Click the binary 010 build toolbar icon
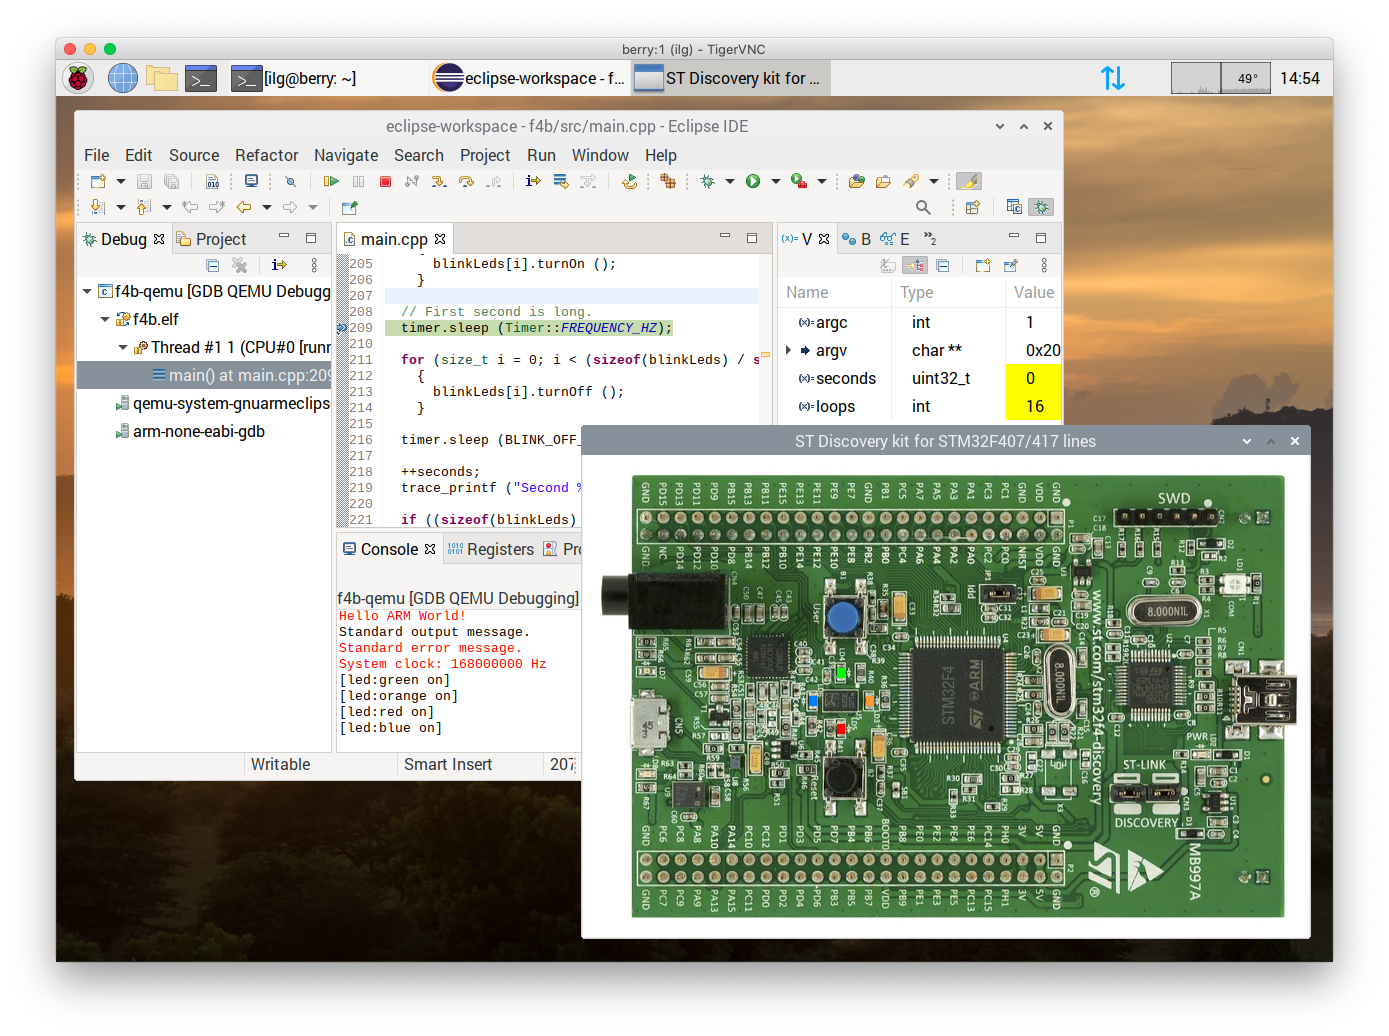The width and height of the screenshot is (1389, 1036). tap(212, 181)
